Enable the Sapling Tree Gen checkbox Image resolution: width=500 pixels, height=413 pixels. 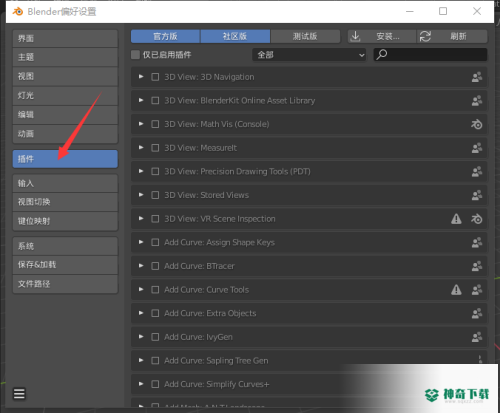pos(155,361)
